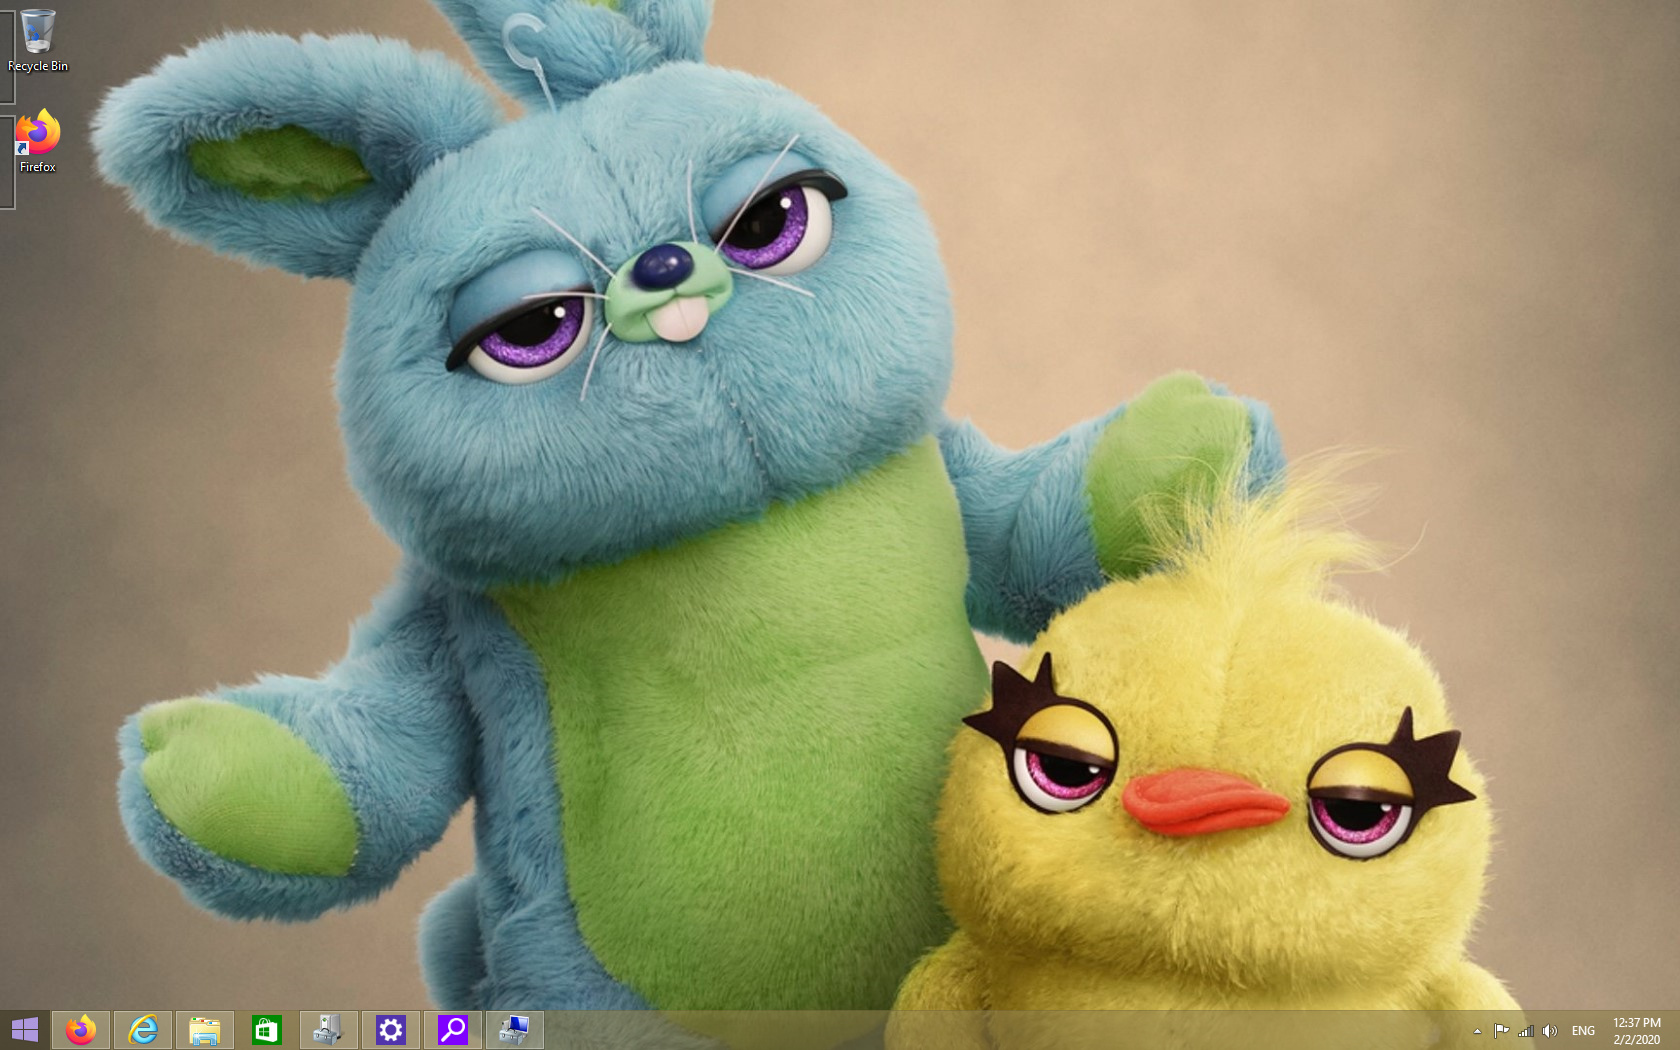Launch Firefox from the taskbar
This screenshot has height=1050, width=1680.
(x=81, y=1030)
